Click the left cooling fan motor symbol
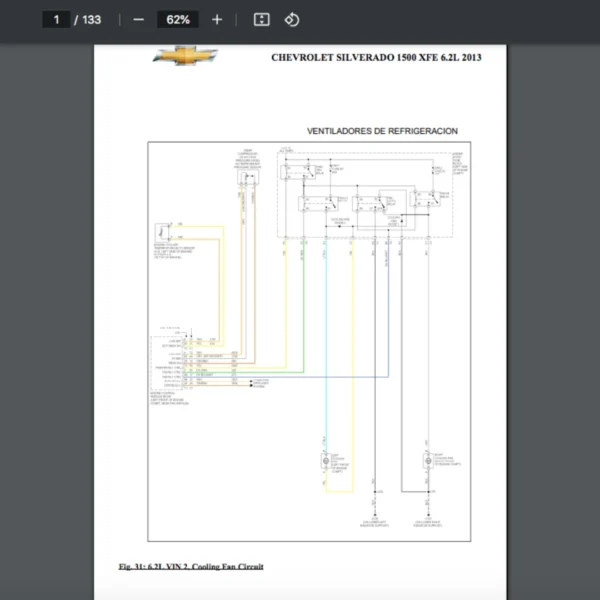Viewport: 600px width, 600px height. pos(326,460)
